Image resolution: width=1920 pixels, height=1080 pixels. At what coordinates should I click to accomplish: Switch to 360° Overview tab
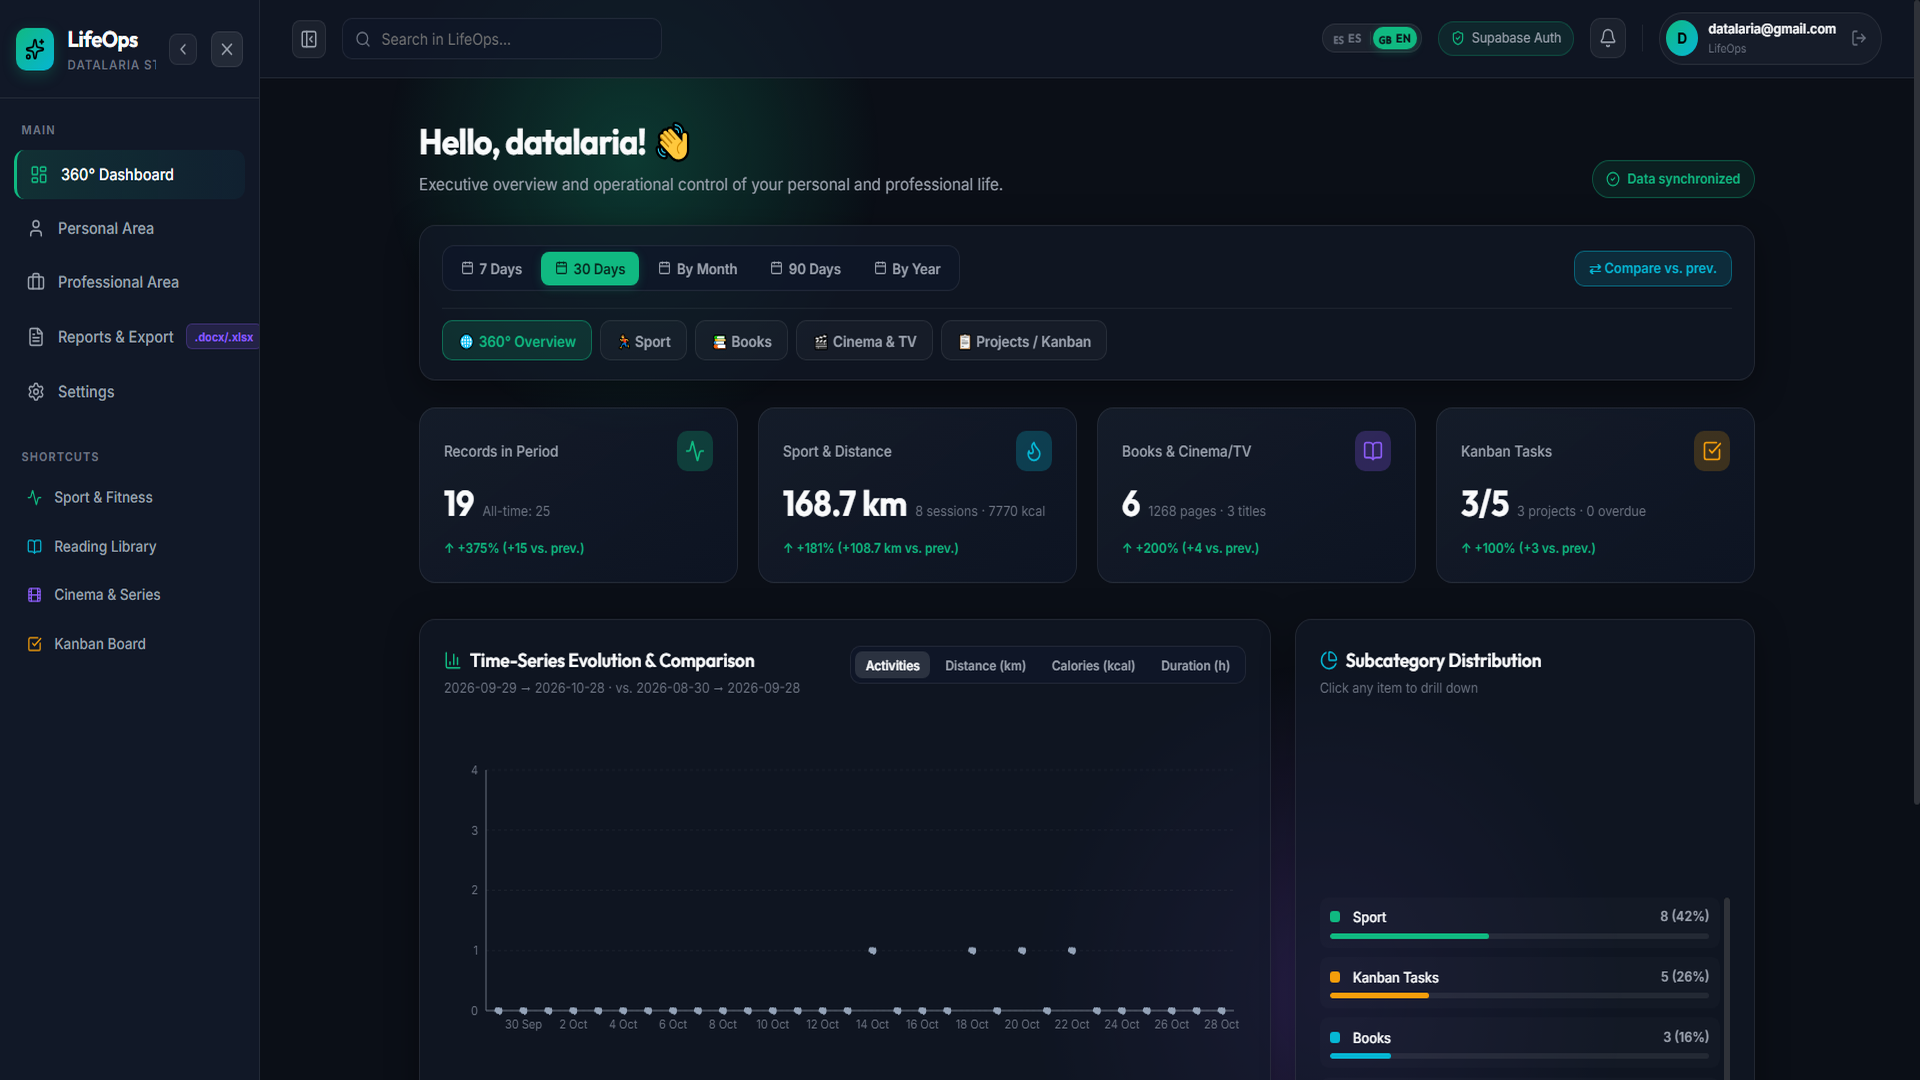(x=517, y=341)
